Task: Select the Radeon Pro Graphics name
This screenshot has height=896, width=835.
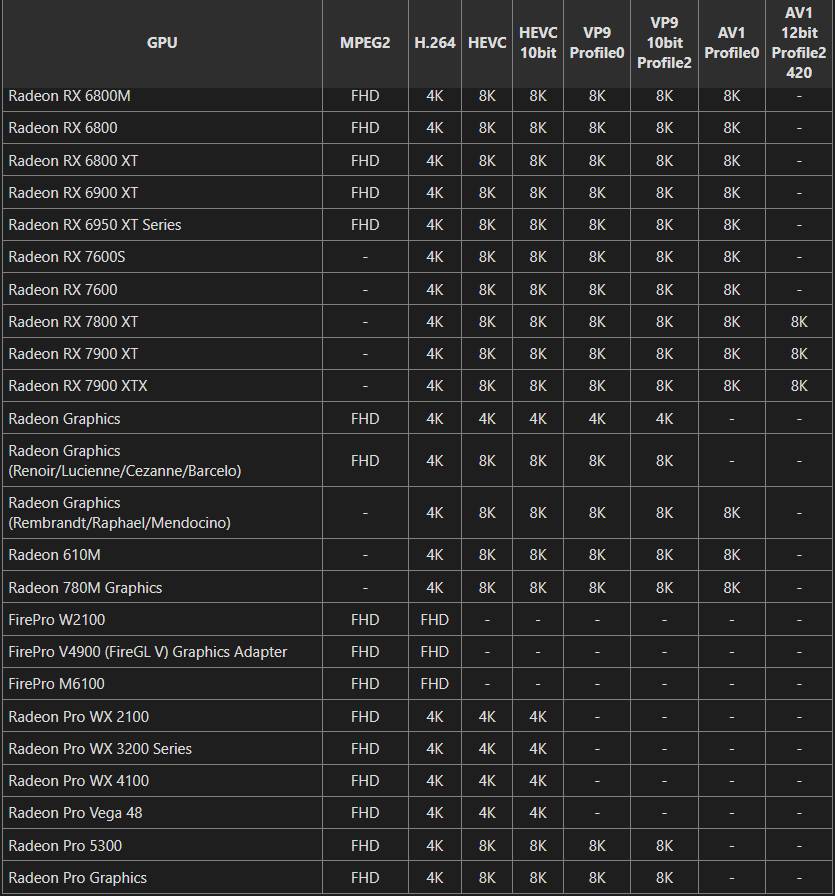Action: point(77,878)
